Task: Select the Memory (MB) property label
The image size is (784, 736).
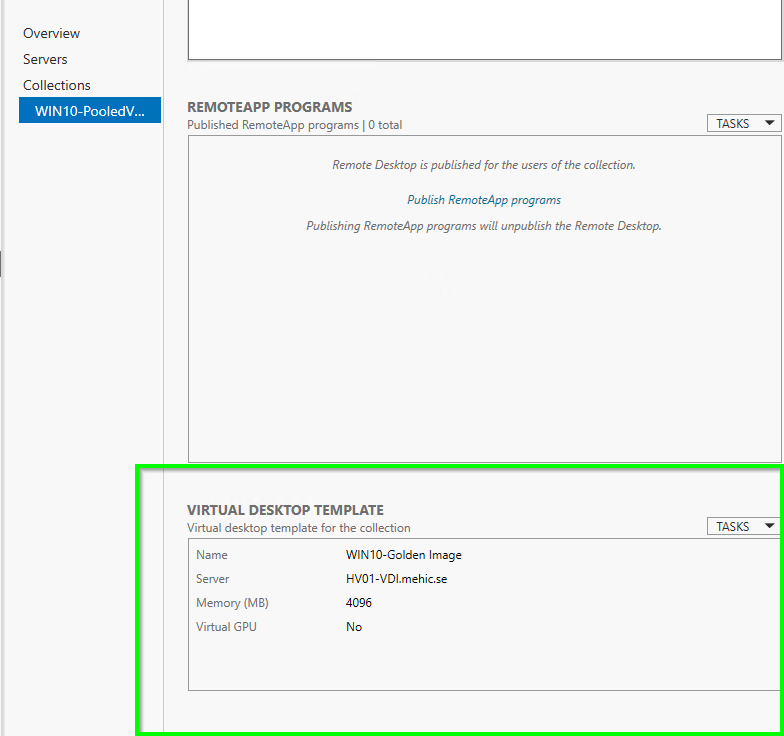Action: click(x=232, y=603)
